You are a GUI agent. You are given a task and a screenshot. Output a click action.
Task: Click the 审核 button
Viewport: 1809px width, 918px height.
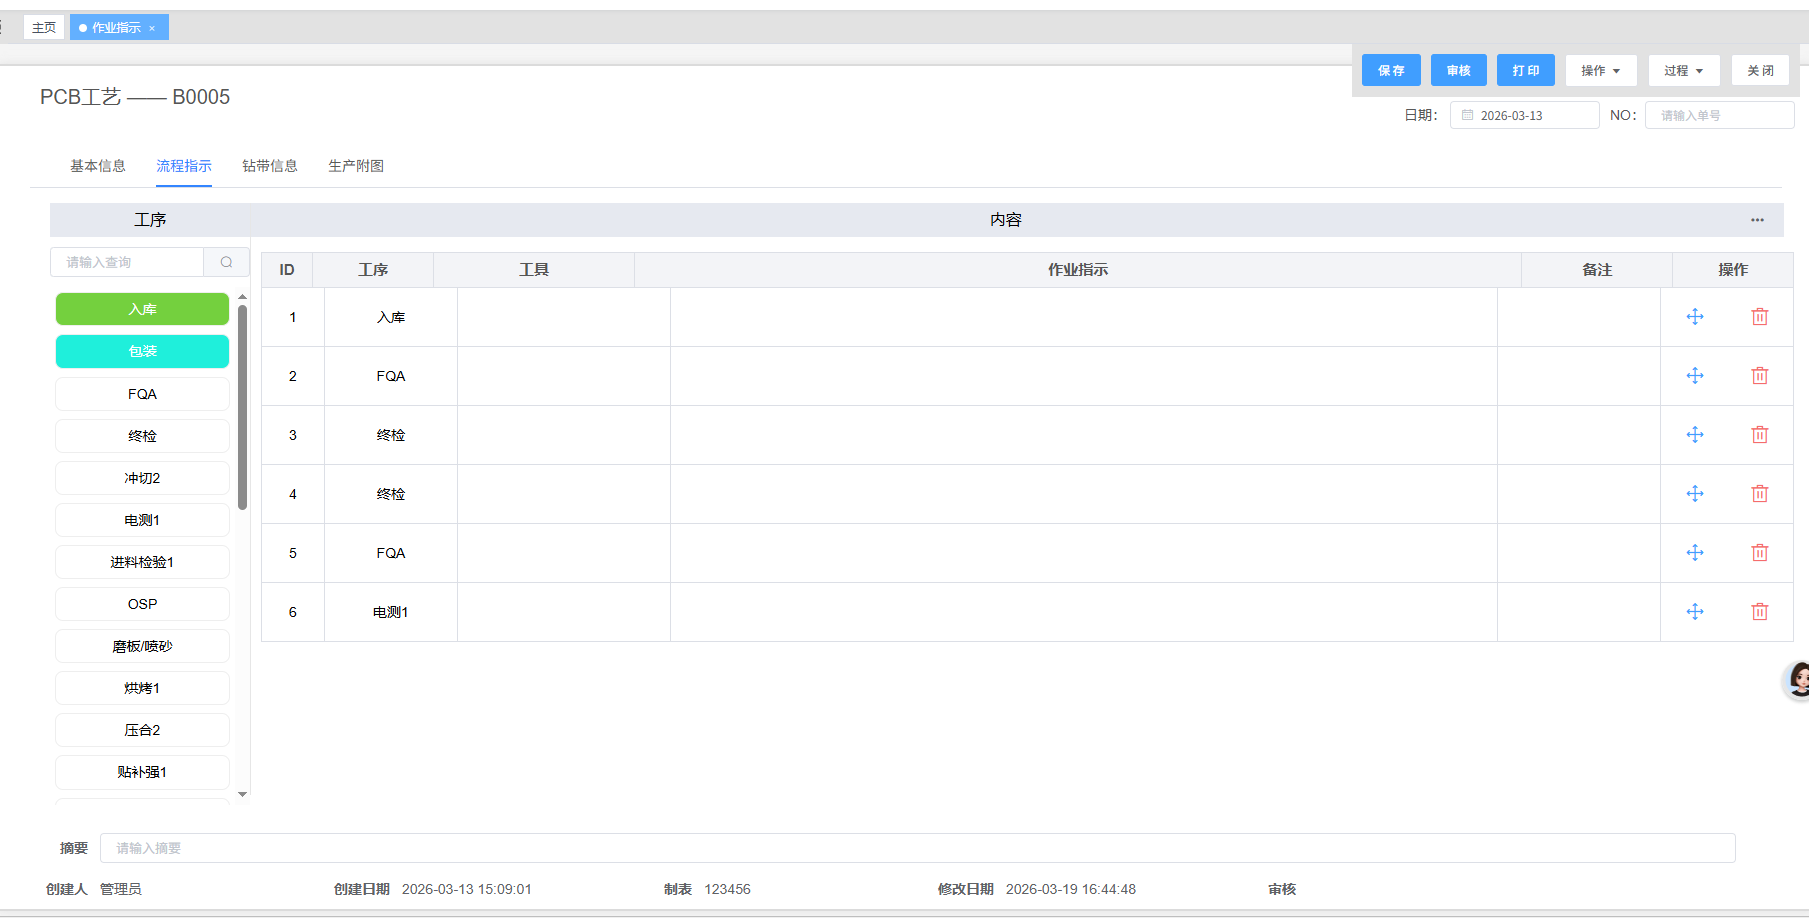coord(1458,71)
